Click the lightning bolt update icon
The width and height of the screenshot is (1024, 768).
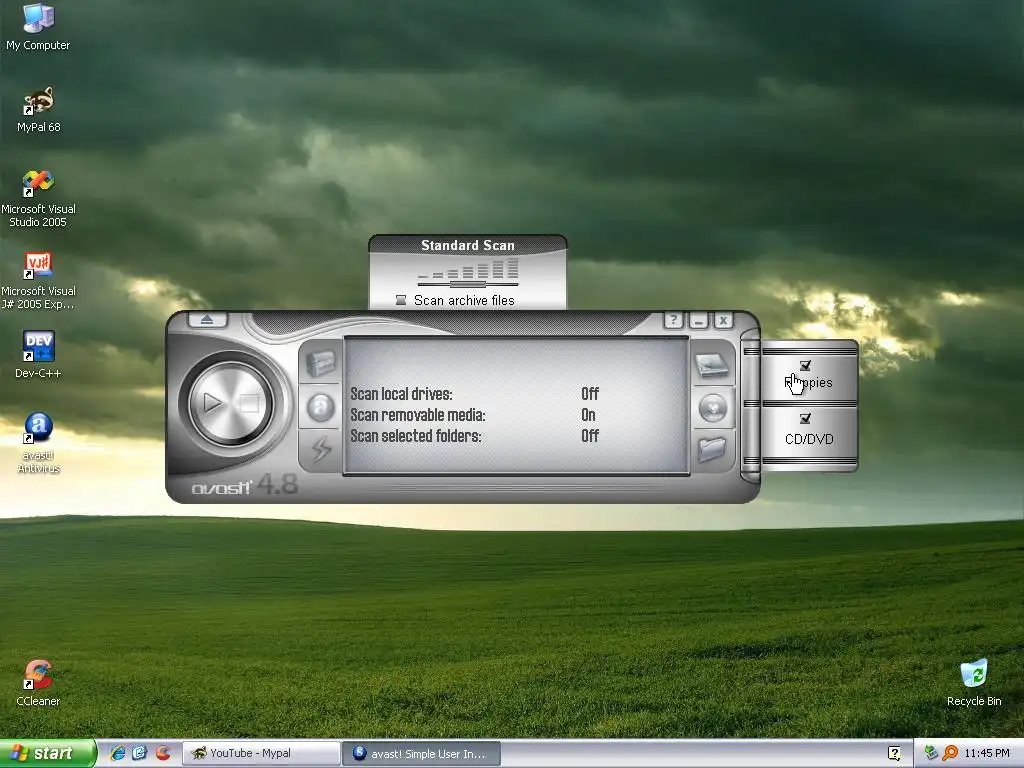(320, 449)
